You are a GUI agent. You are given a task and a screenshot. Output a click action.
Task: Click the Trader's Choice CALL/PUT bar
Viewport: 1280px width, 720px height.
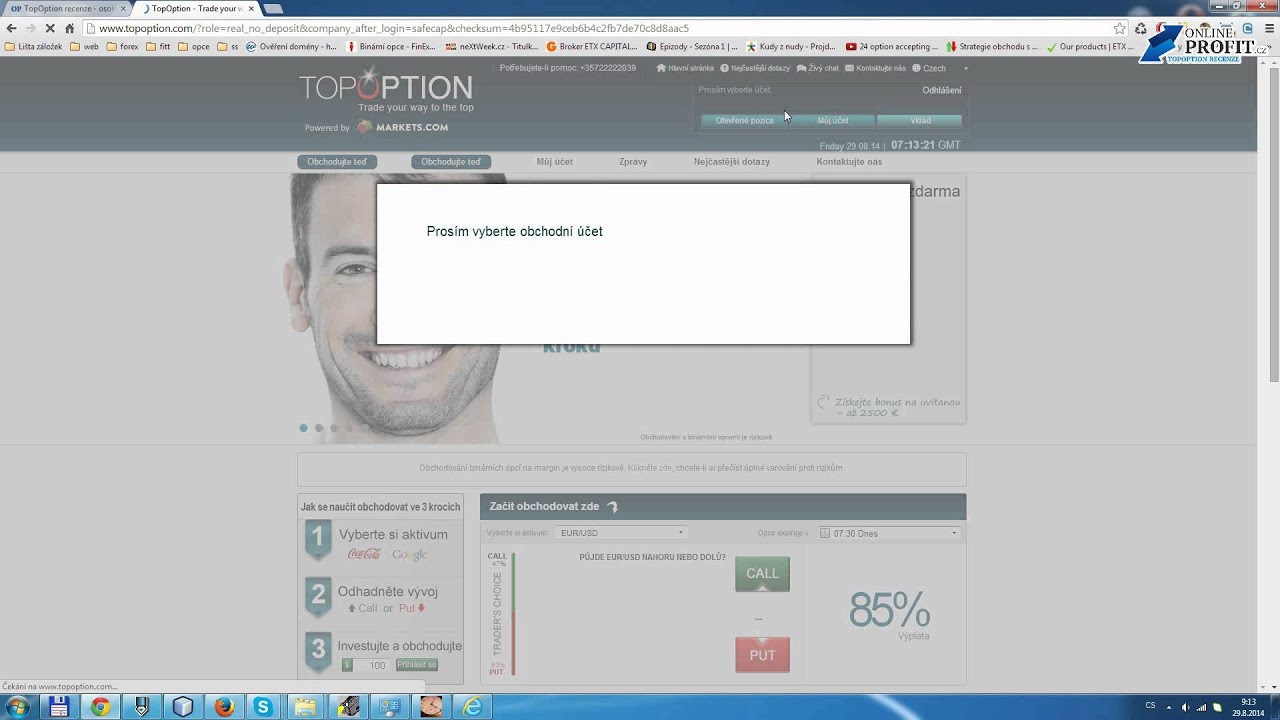coord(513,613)
